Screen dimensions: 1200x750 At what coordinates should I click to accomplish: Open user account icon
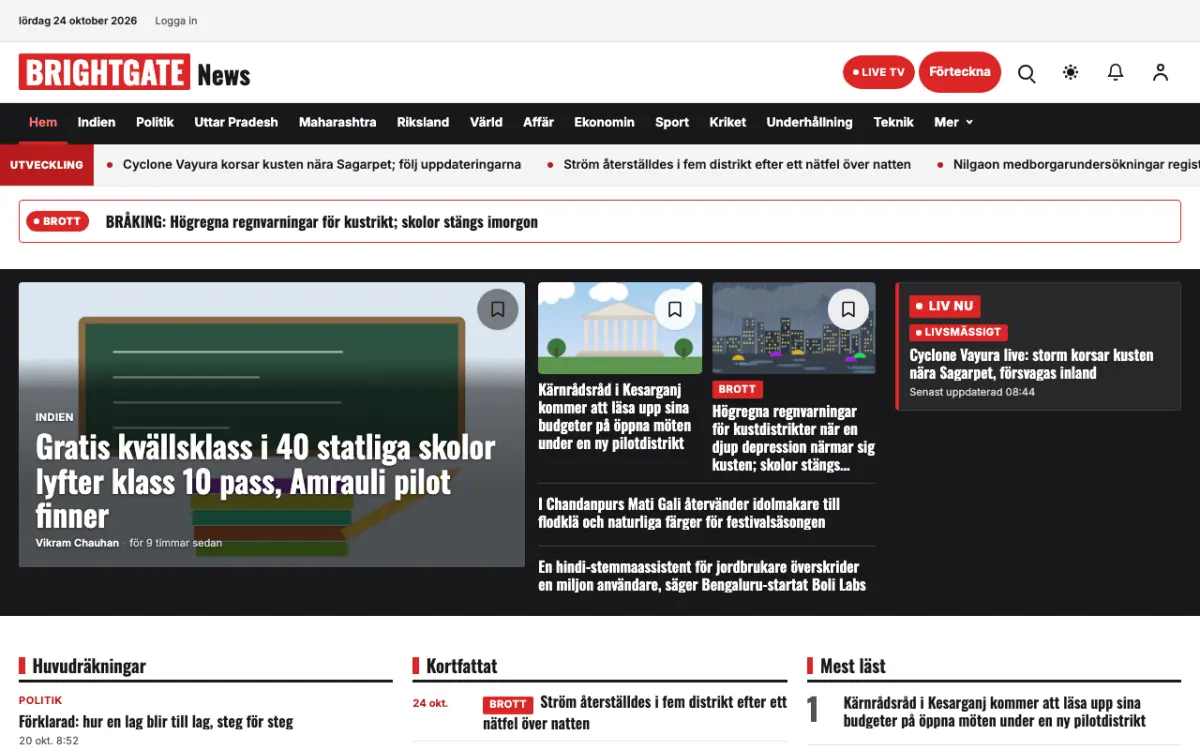1160,72
